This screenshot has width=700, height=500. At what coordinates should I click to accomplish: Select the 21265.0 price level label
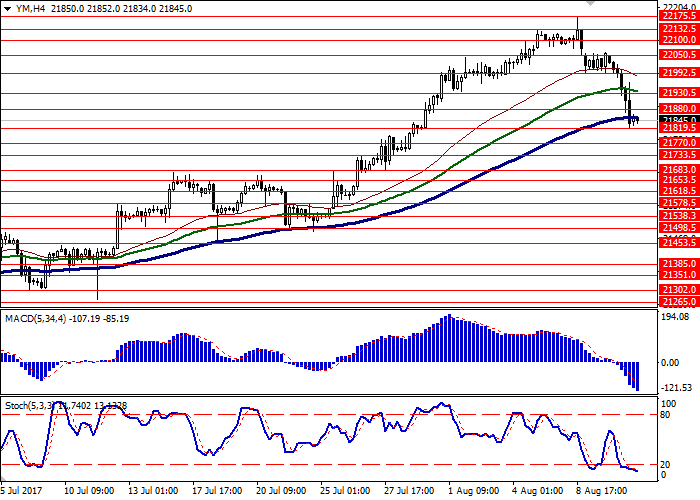(x=679, y=302)
